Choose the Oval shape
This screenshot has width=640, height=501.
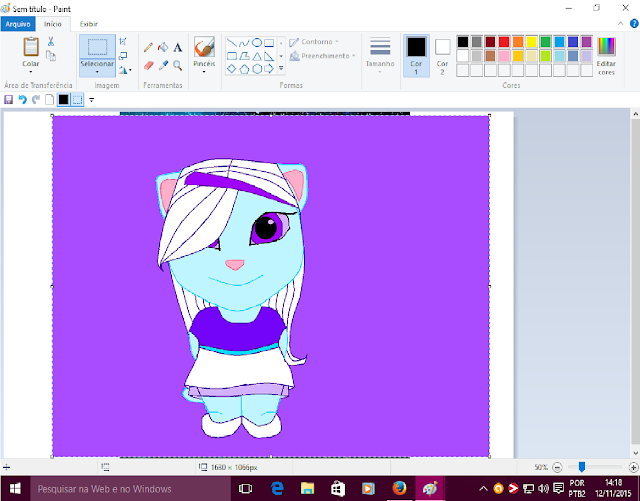pyautogui.click(x=257, y=42)
